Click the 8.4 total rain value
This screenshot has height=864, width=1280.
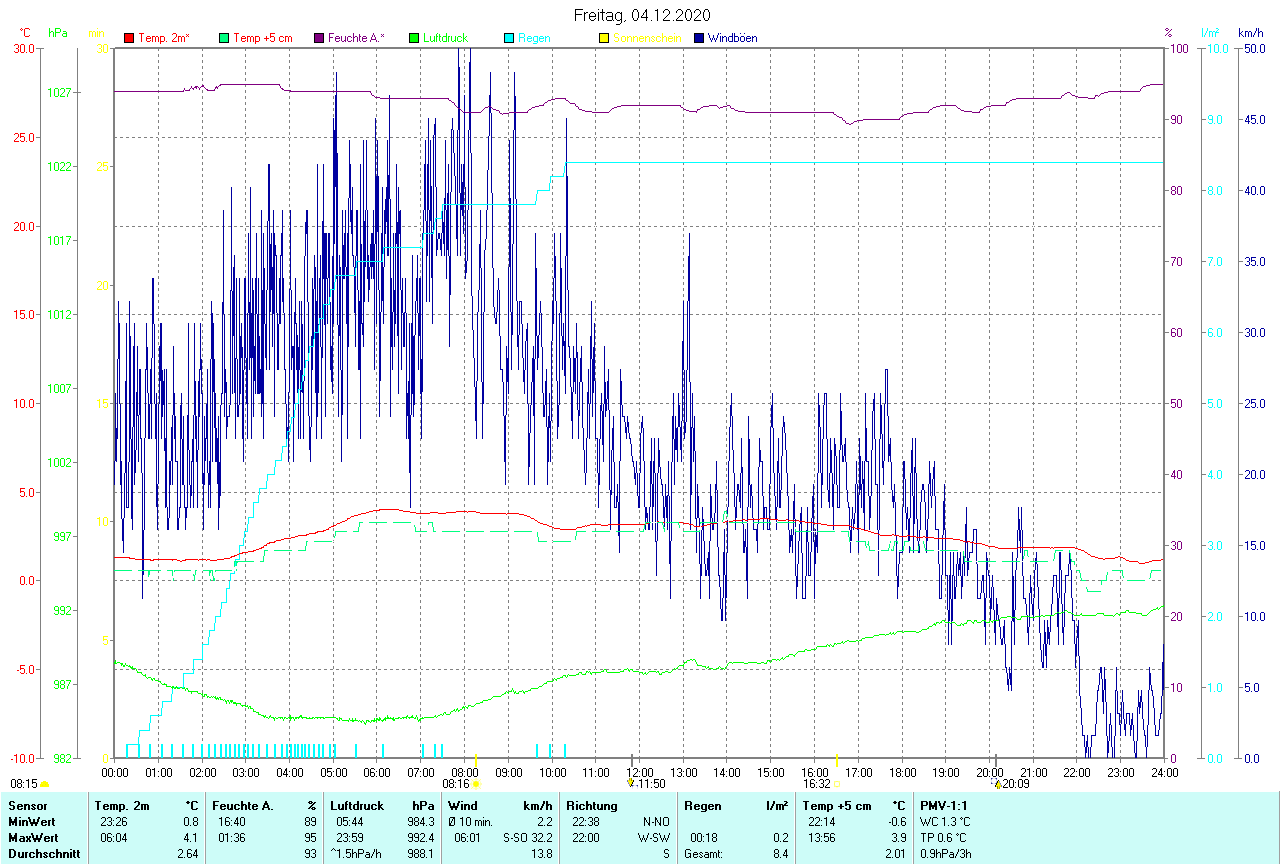(x=779, y=853)
